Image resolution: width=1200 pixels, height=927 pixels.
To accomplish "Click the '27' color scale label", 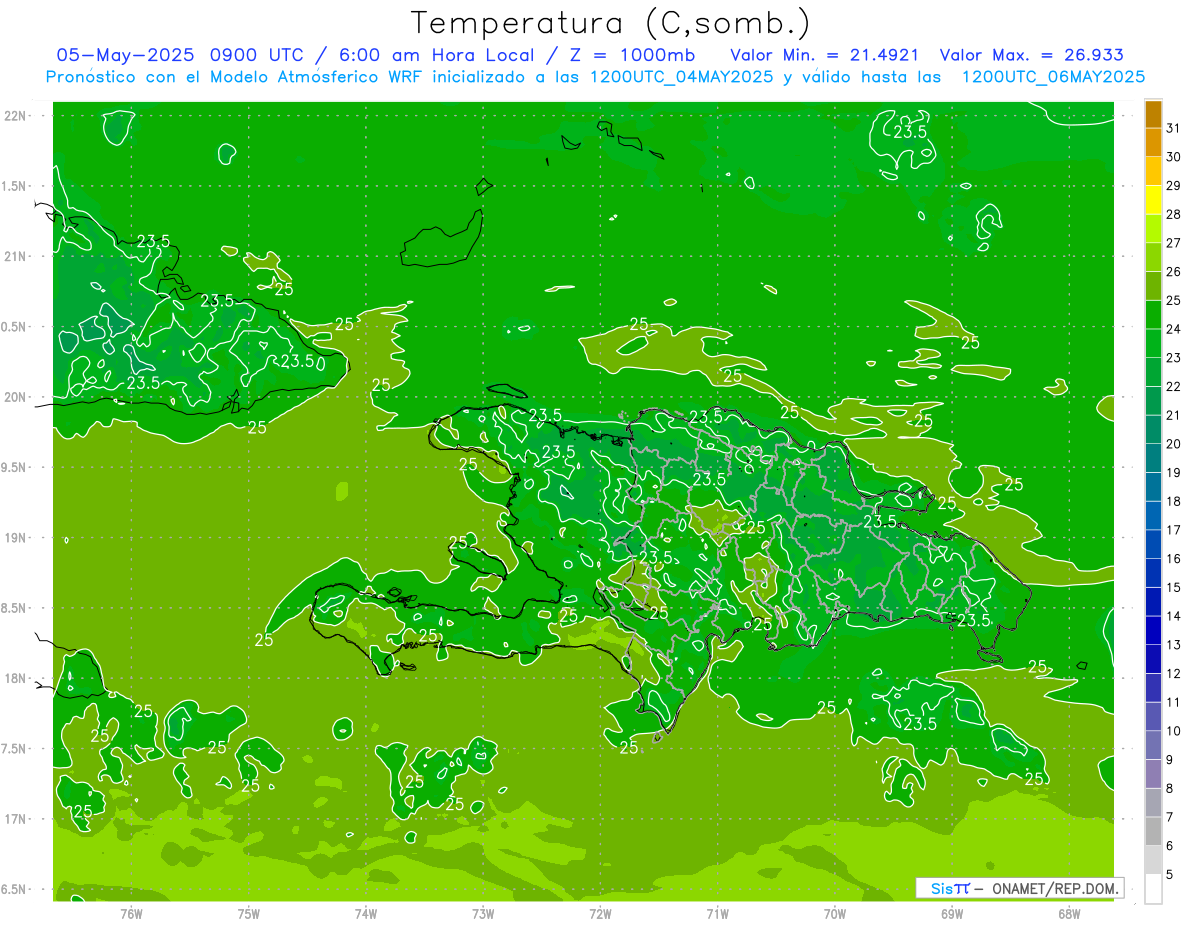I will tap(1174, 243).
